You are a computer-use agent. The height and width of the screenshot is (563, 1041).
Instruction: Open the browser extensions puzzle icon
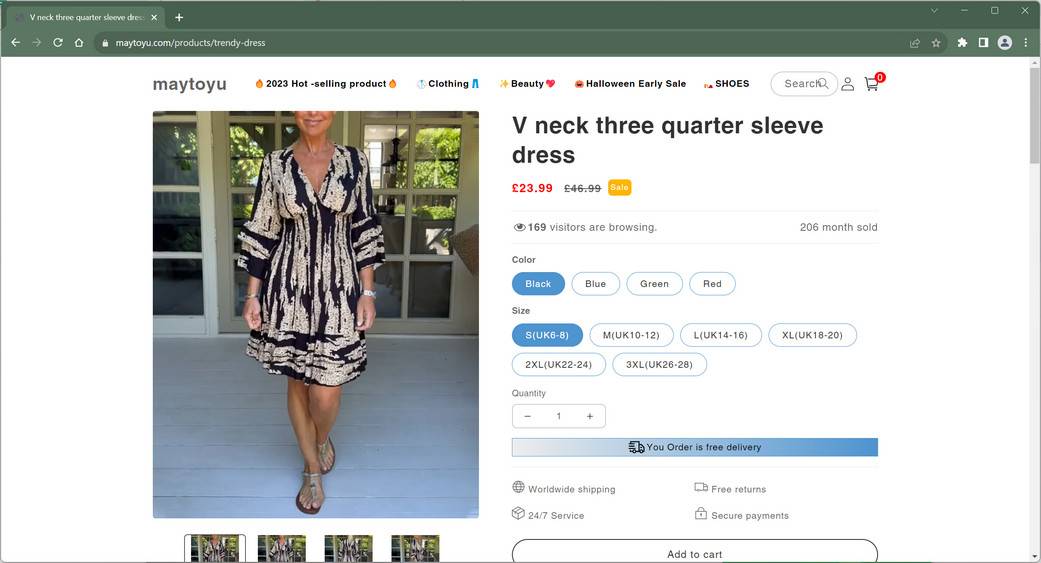(x=962, y=43)
